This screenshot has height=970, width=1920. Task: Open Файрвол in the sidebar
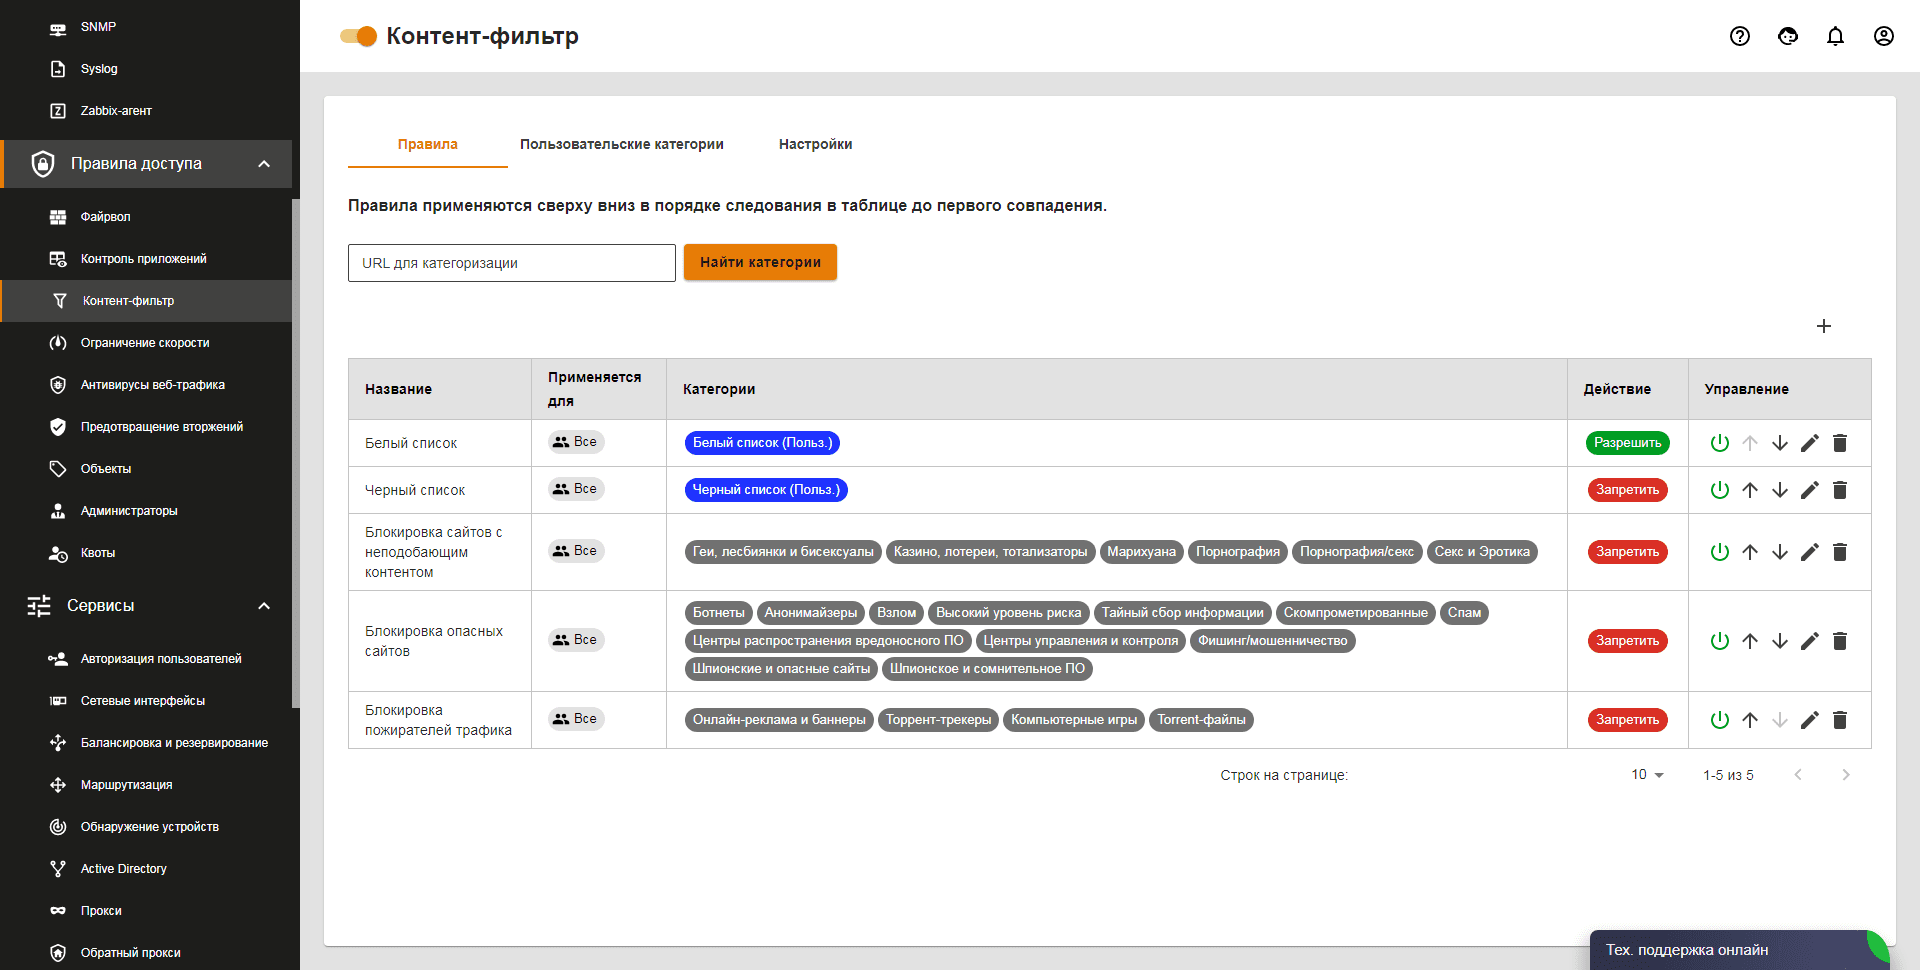(x=105, y=217)
